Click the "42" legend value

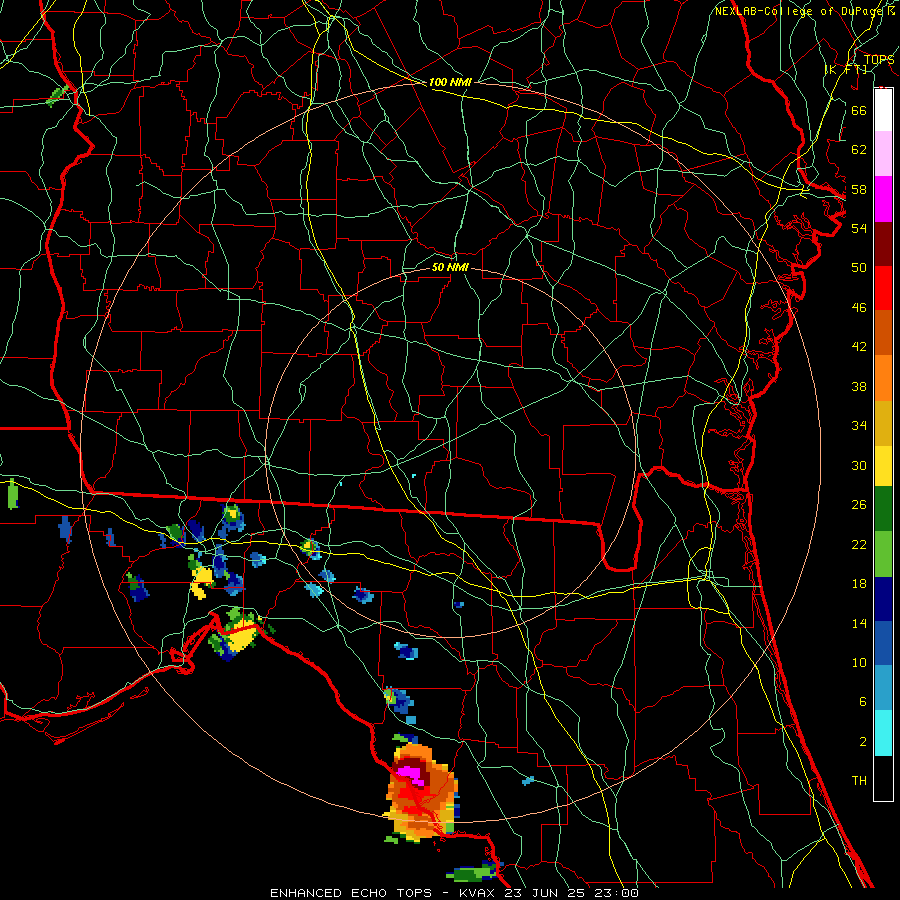pyautogui.click(x=859, y=346)
